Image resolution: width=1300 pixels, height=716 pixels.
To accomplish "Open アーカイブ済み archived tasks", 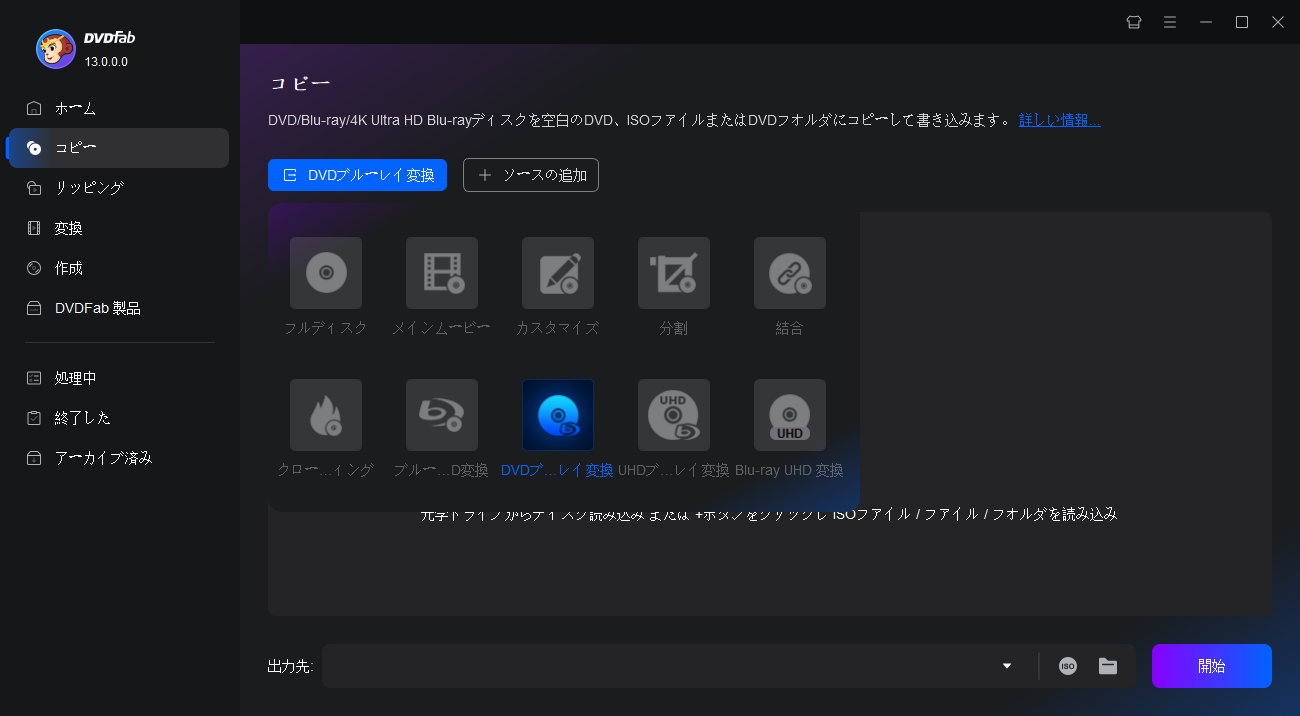I will 119,458.
